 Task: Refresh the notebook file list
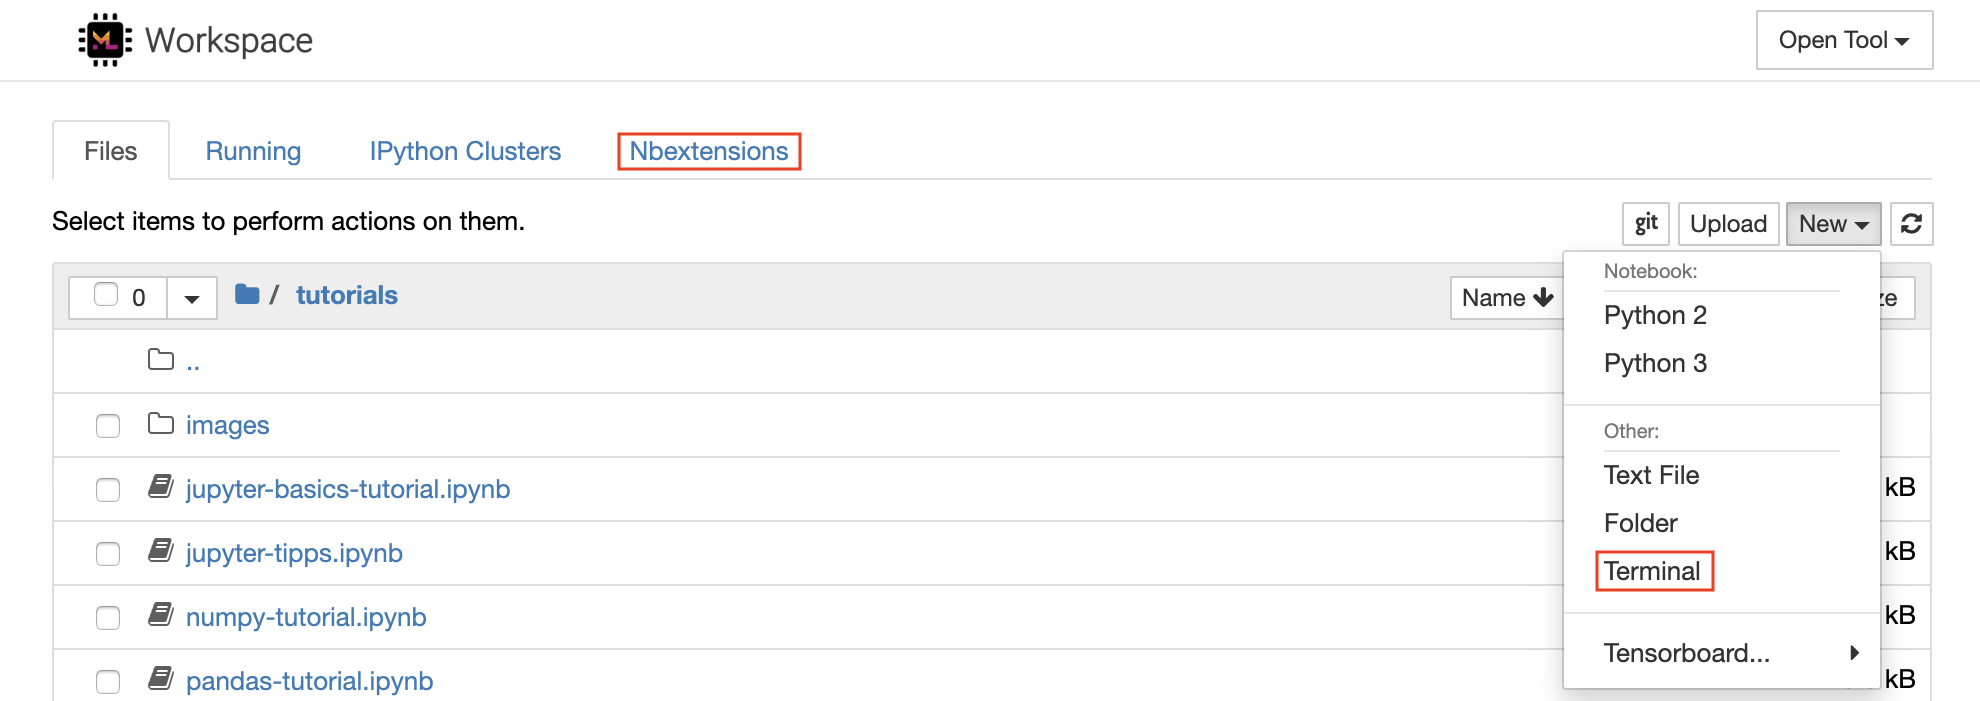1911,223
